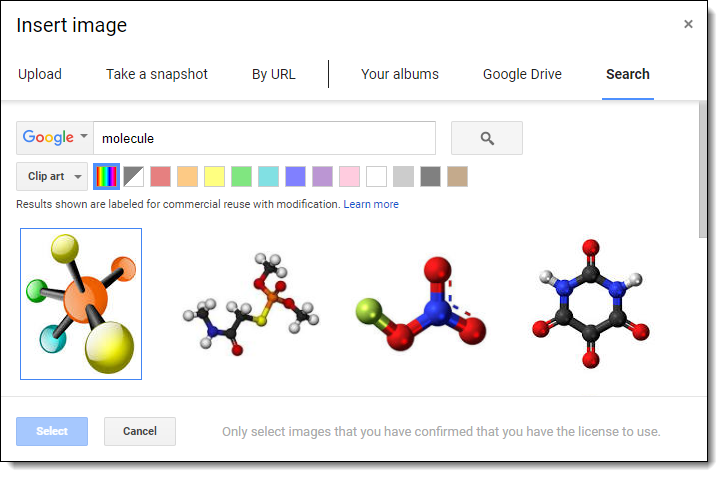Open the Learn more link

point(371,204)
